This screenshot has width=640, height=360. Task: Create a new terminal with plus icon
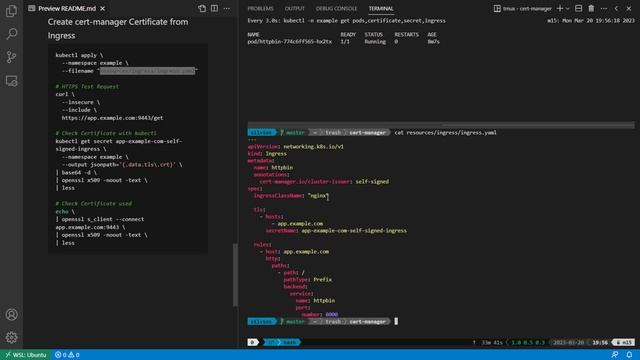coord(560,9)
